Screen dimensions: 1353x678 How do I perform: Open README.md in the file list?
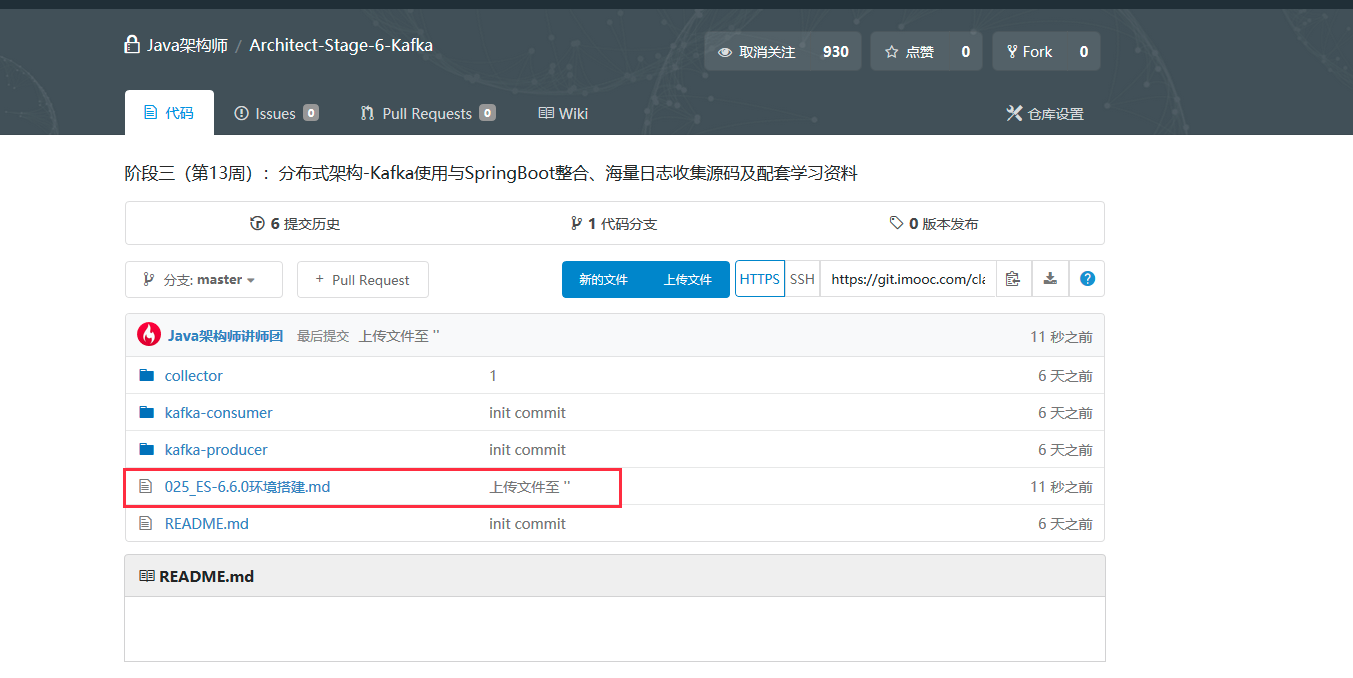click(207, 524)
